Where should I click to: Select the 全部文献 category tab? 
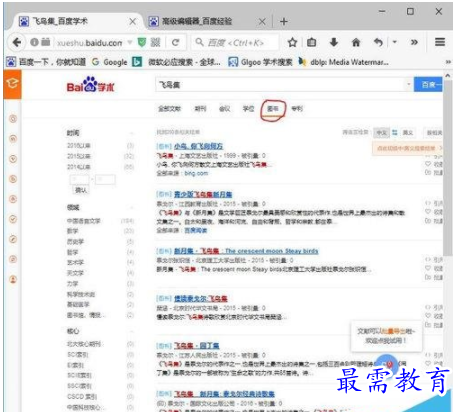169,109
